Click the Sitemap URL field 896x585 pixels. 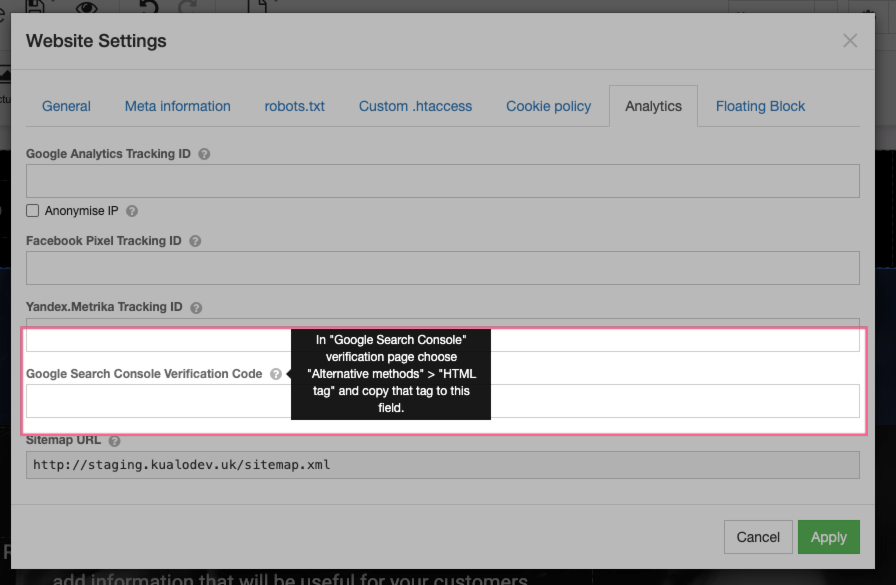[x=443, y=465]
